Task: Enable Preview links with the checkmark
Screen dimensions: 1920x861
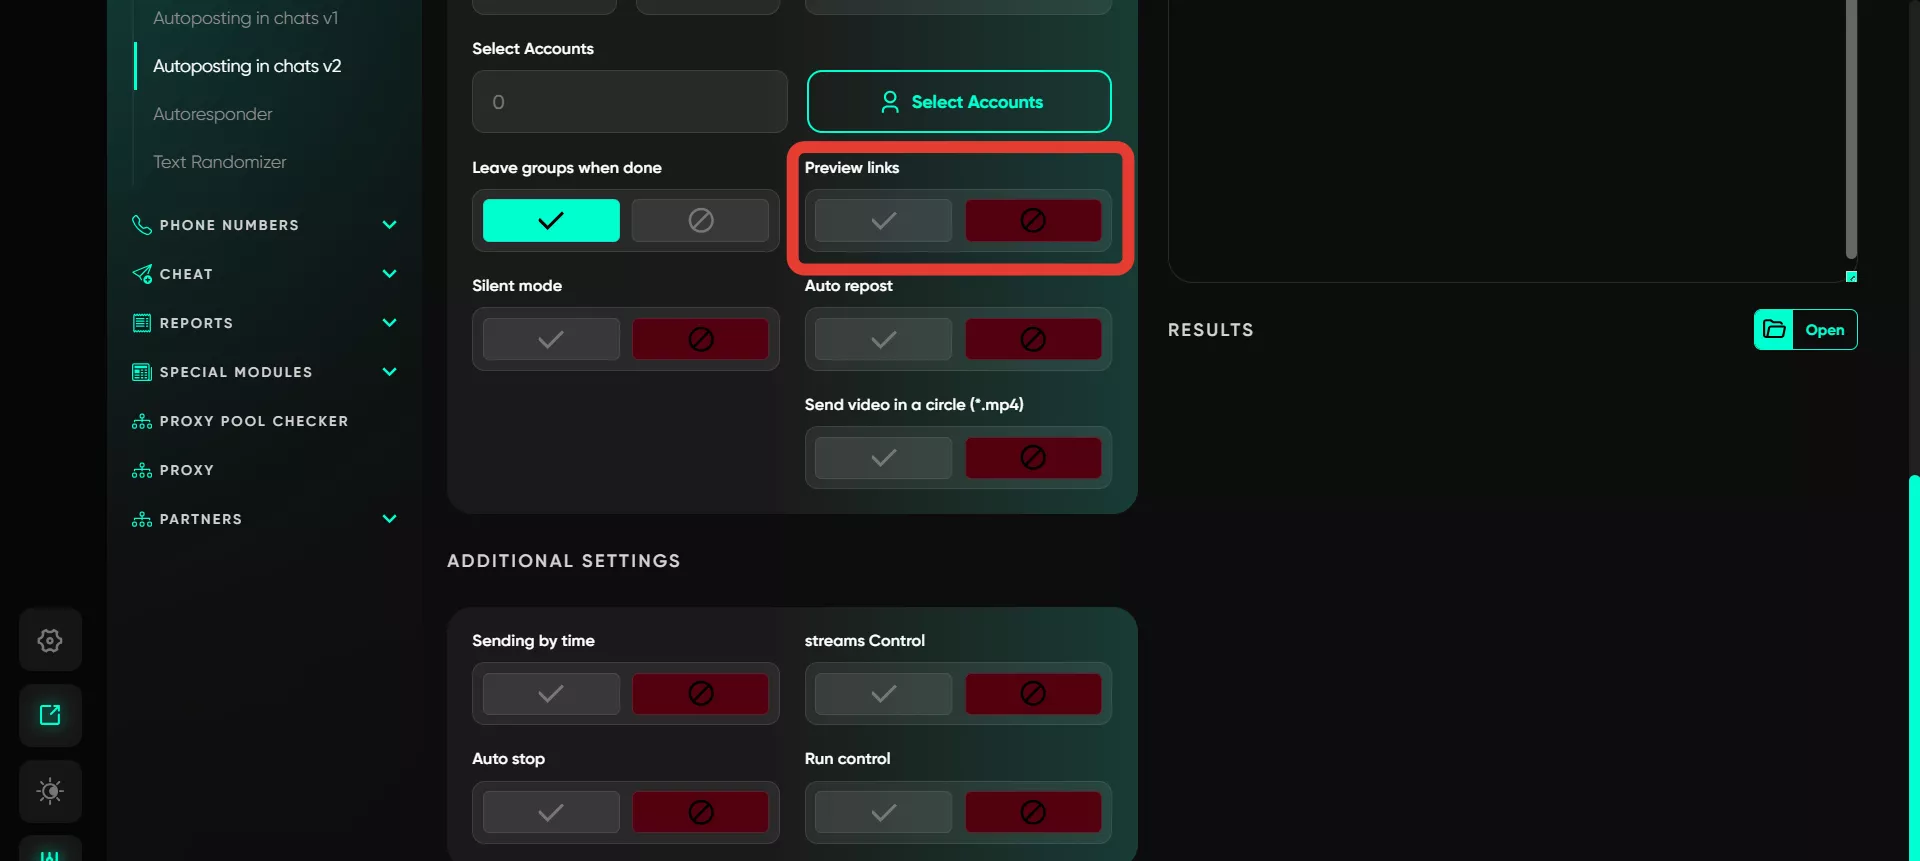Action: coord(883,220)
